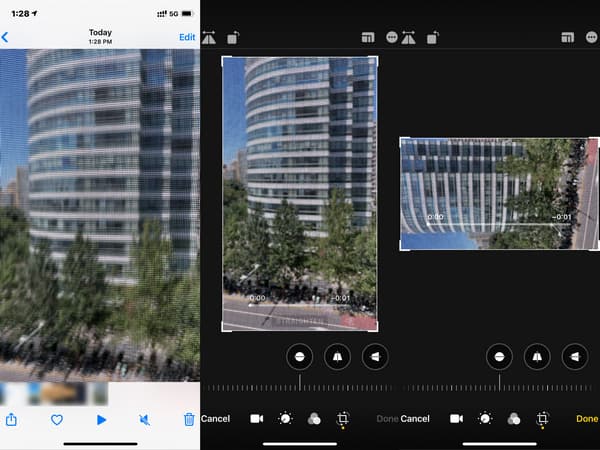Tap the portrait video preview in middle editor

tap(300, 194)
